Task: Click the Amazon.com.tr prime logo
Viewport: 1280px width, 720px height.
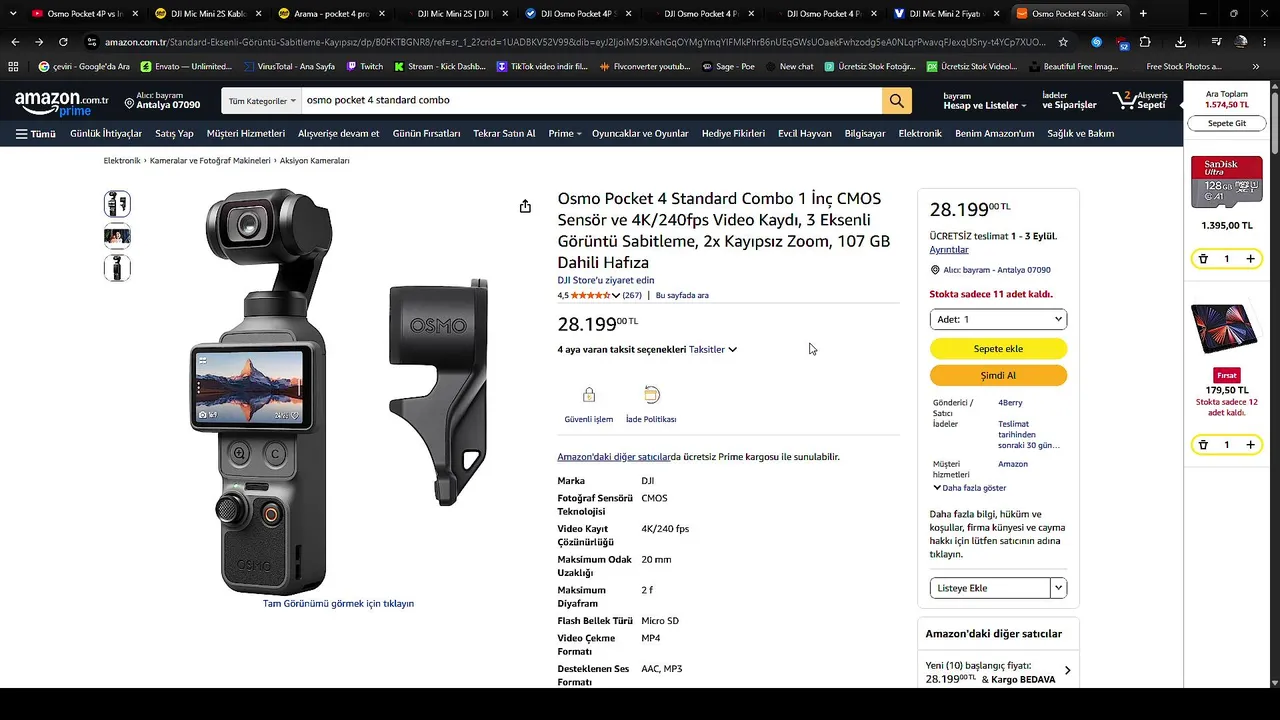Action: (x=62, y=103)
